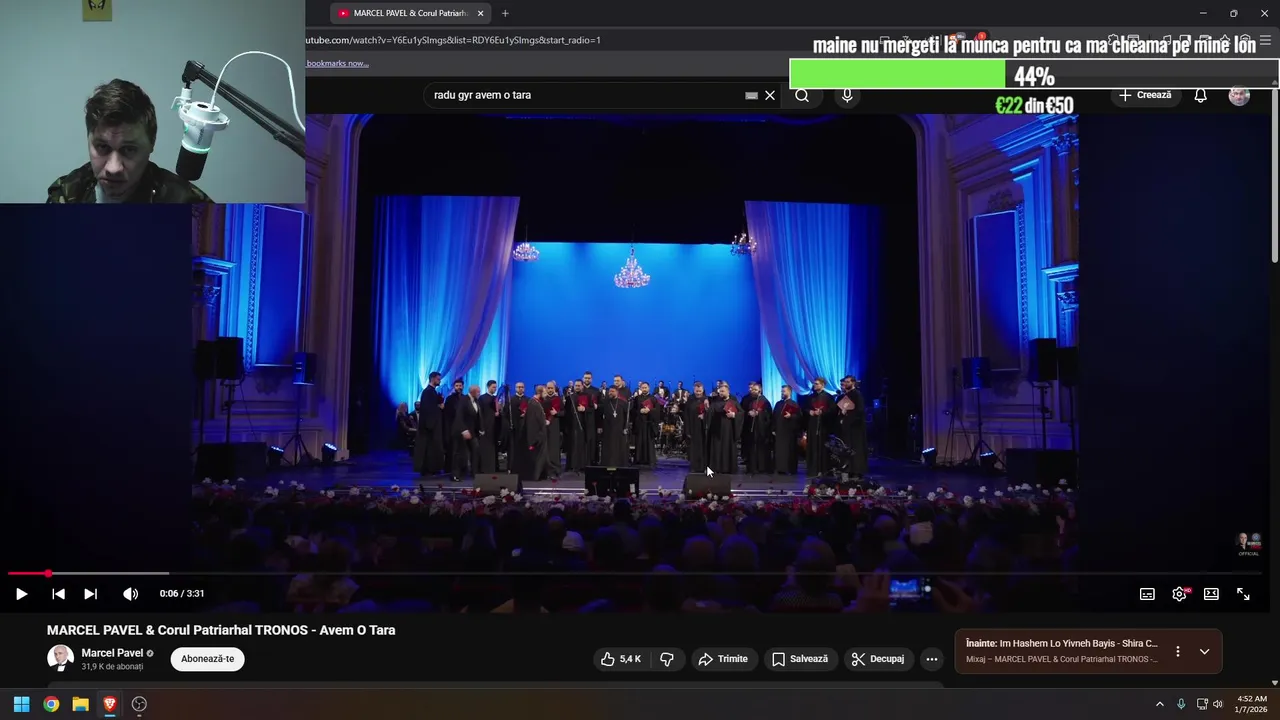This screenshot has height=720, width=1280.
Task: Open mix playlist options menu
Action: [1177, 652]
